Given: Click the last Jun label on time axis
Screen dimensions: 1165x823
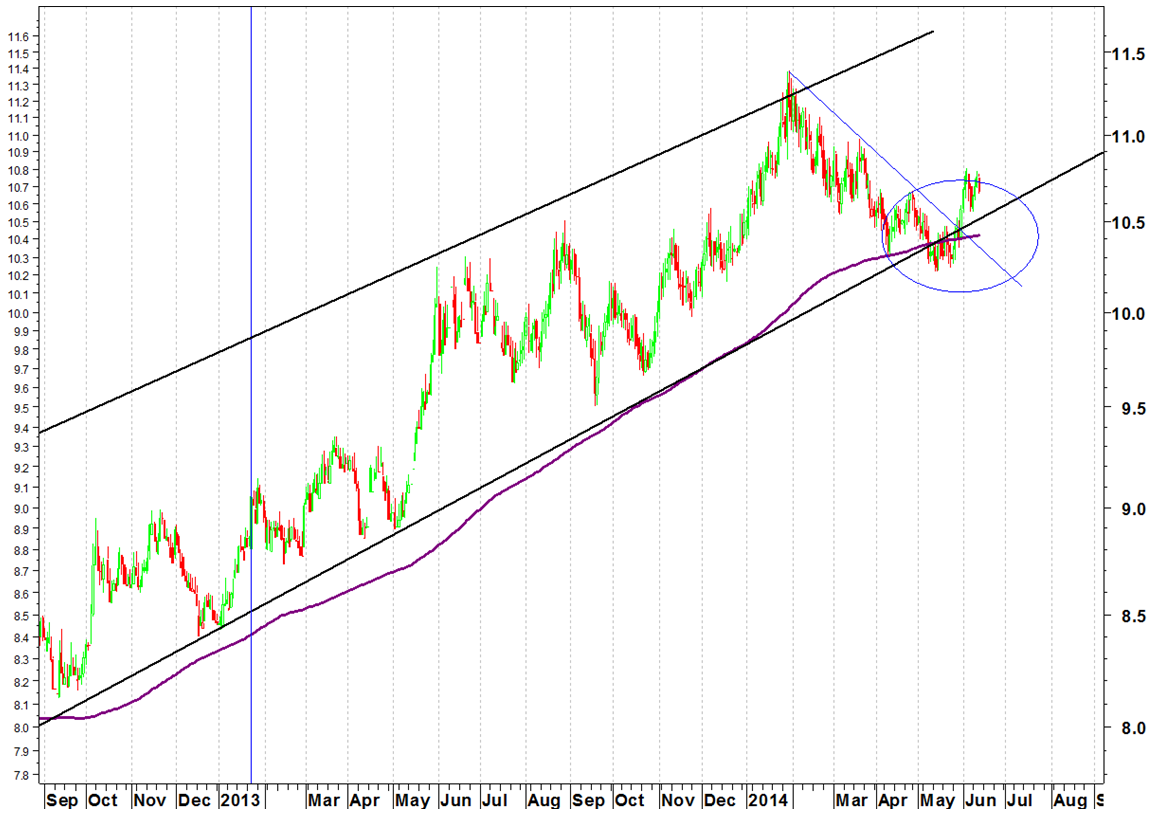Looking at the screenshot, I should pyautogui.click(x=980, y=800).
